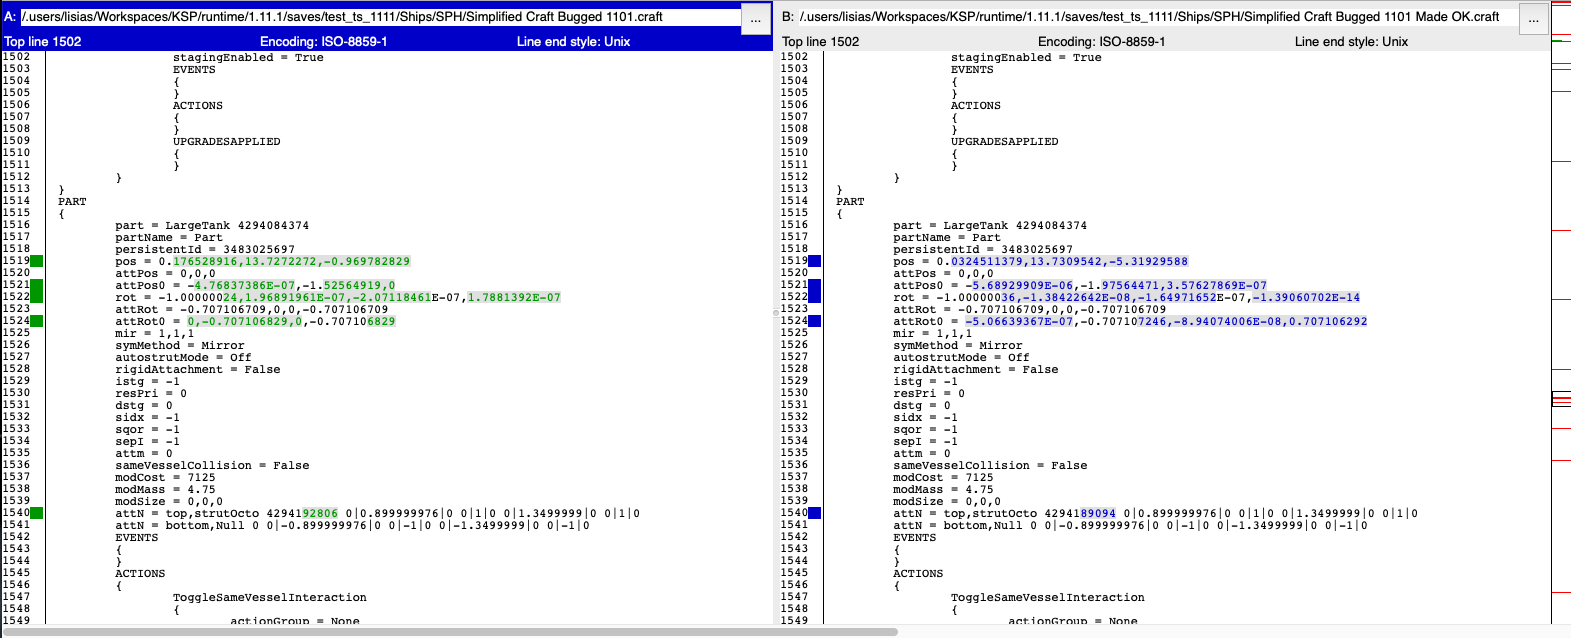The image size is (1571, 638).
Task: Click the left pane 'pos = 0.176528916' line
Action: [x=263, y=261]
